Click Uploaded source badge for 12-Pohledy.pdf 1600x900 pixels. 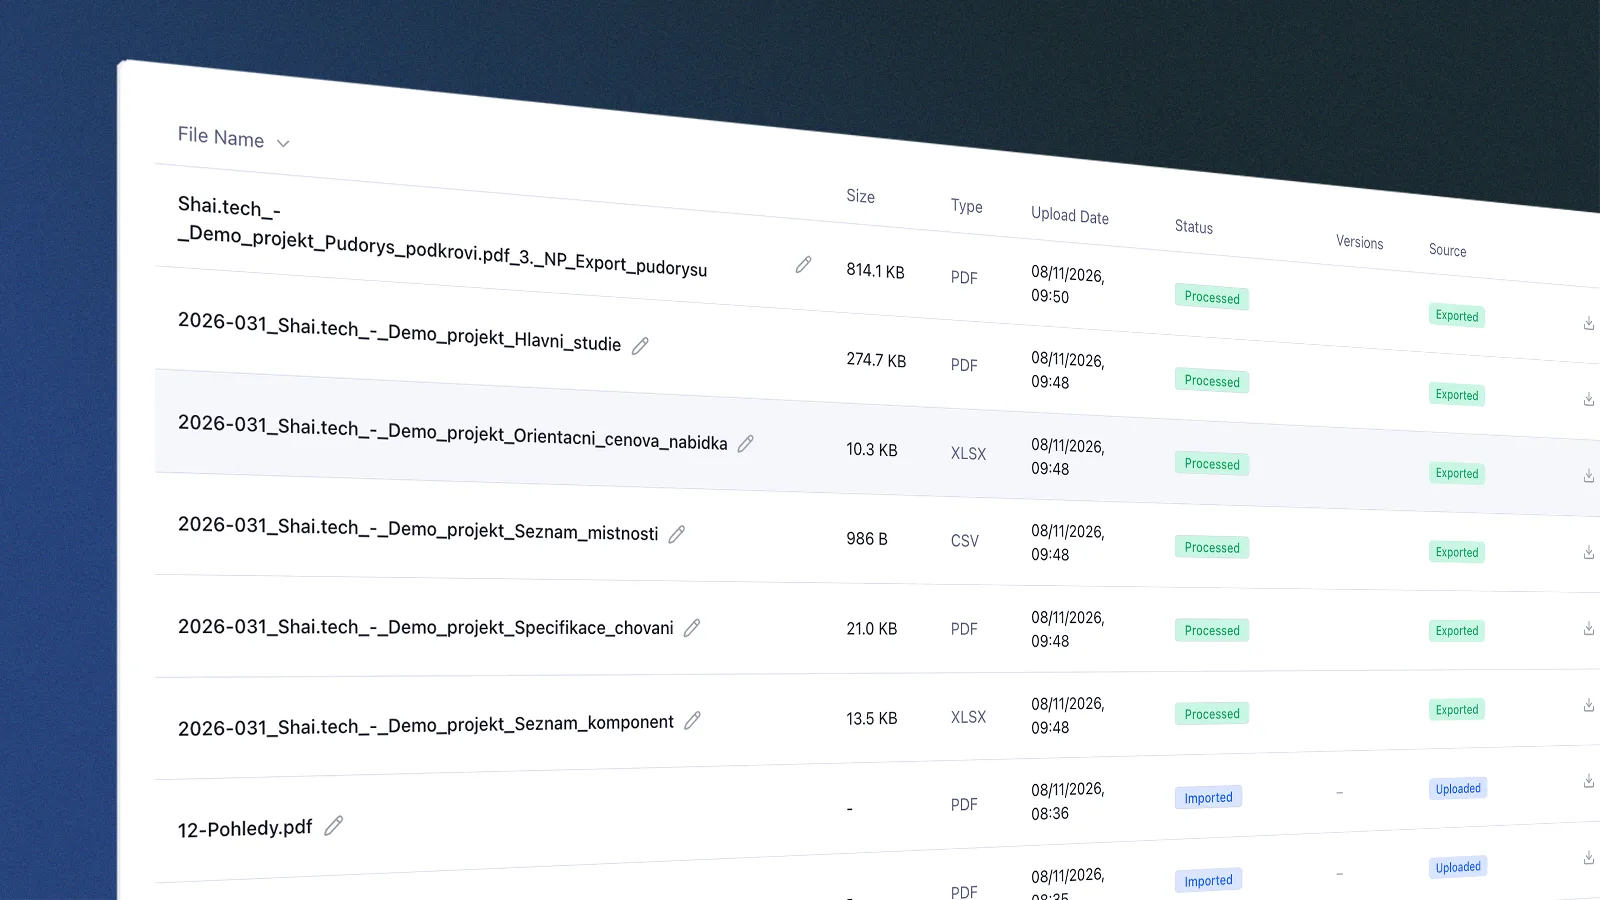[1458, 788]
